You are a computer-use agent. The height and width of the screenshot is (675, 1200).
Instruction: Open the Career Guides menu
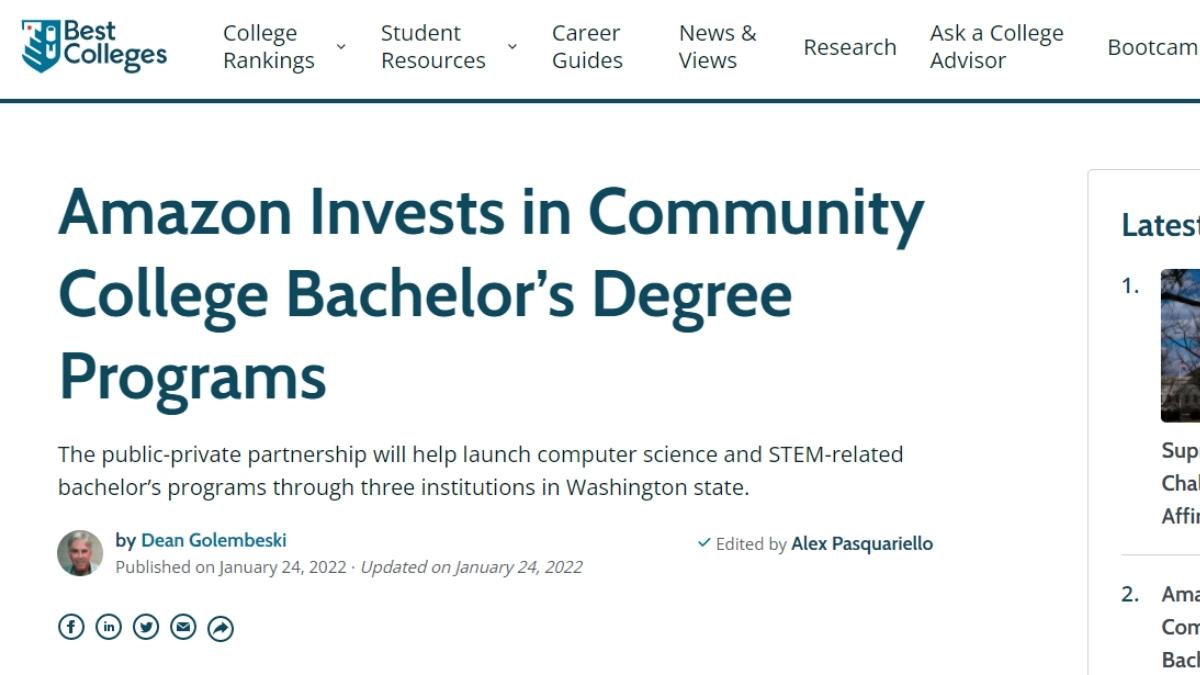pos(587,47)
